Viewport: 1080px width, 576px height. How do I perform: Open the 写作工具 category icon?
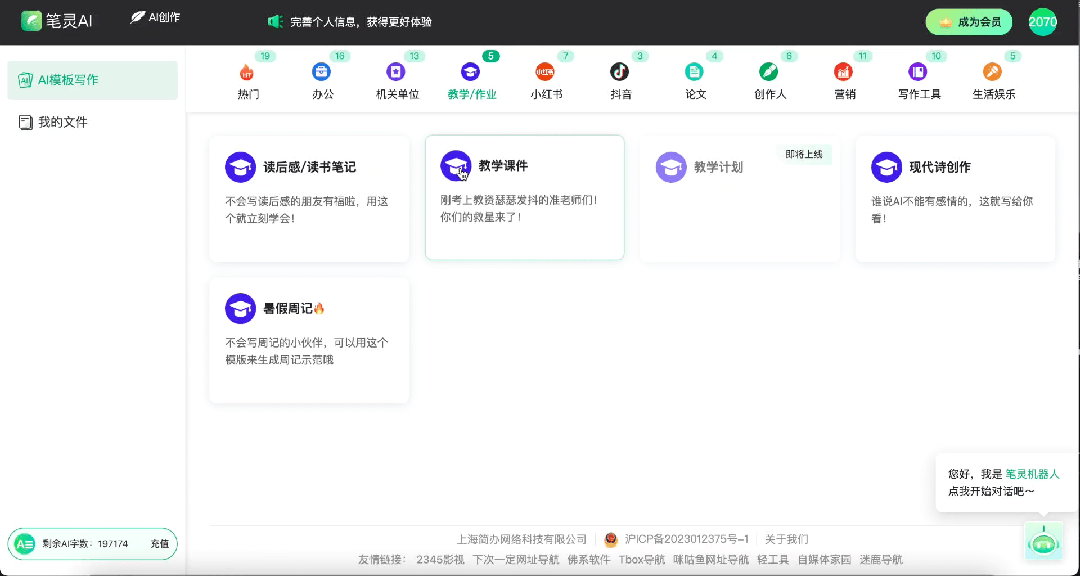pyautogui.click(x=918, y=71)
